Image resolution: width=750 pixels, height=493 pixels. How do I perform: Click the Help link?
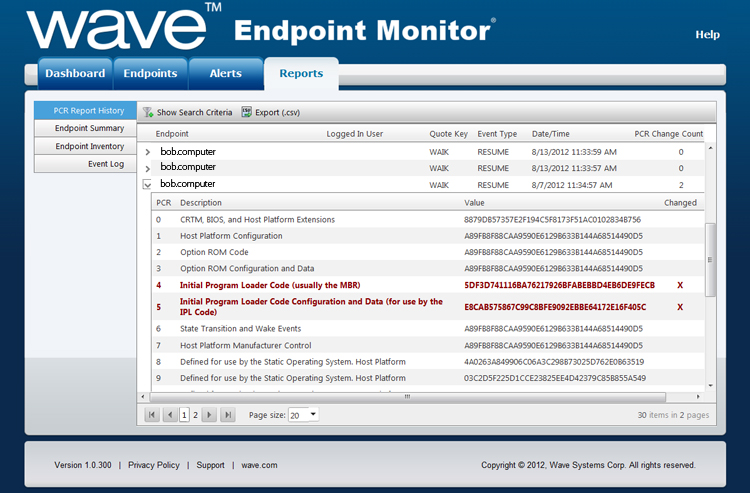[707, 34]
